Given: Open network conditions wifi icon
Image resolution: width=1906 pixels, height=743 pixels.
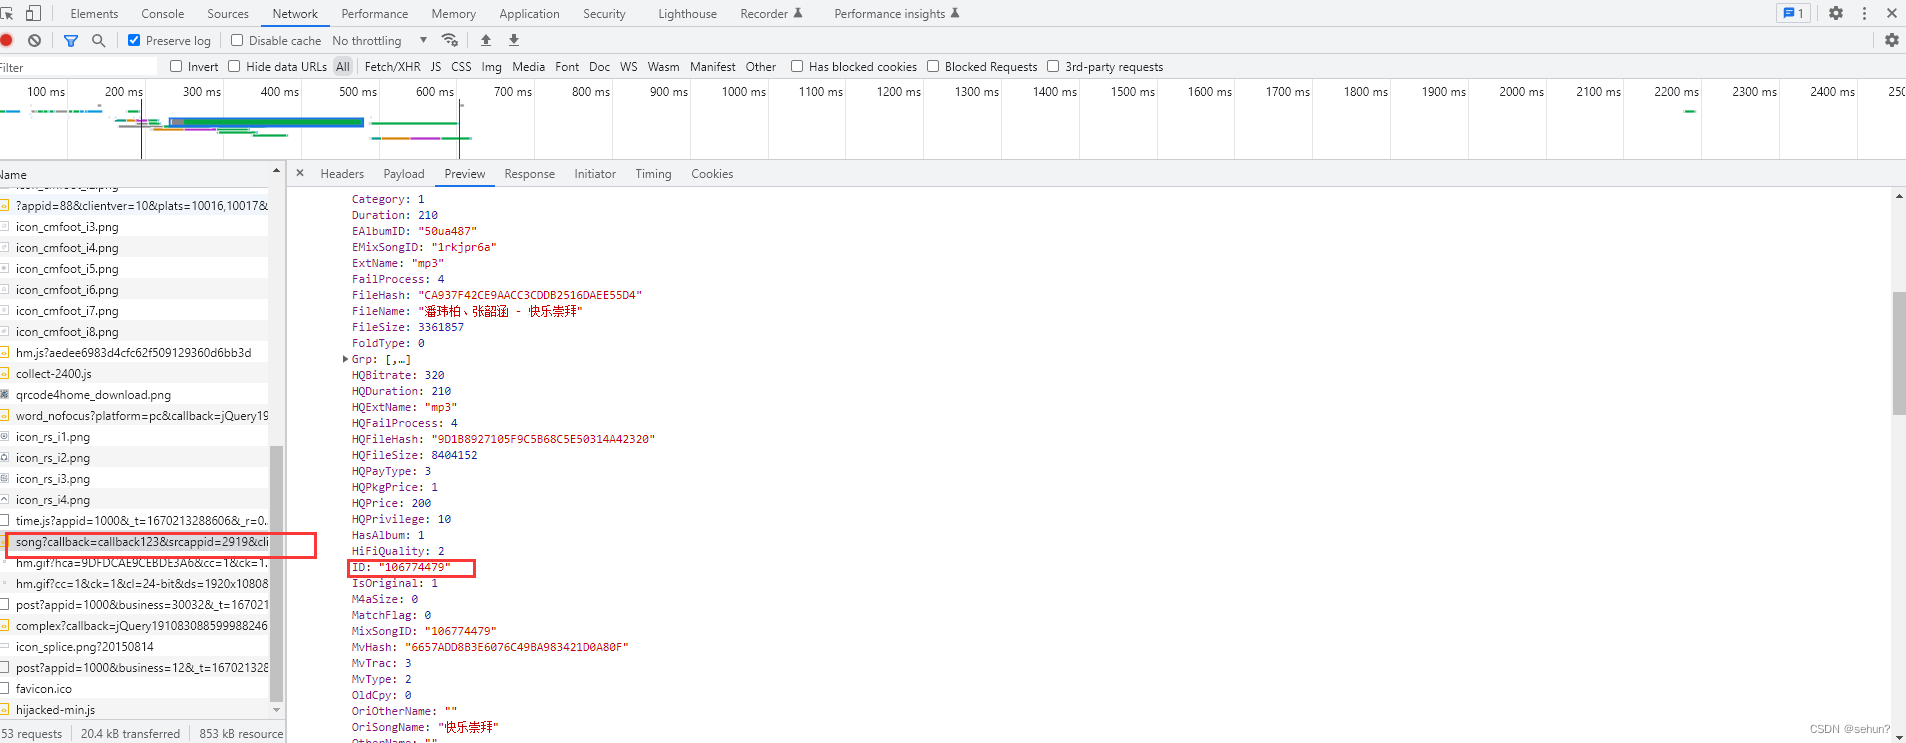Looking at the screenshot, I should click(x=450, y=40).
